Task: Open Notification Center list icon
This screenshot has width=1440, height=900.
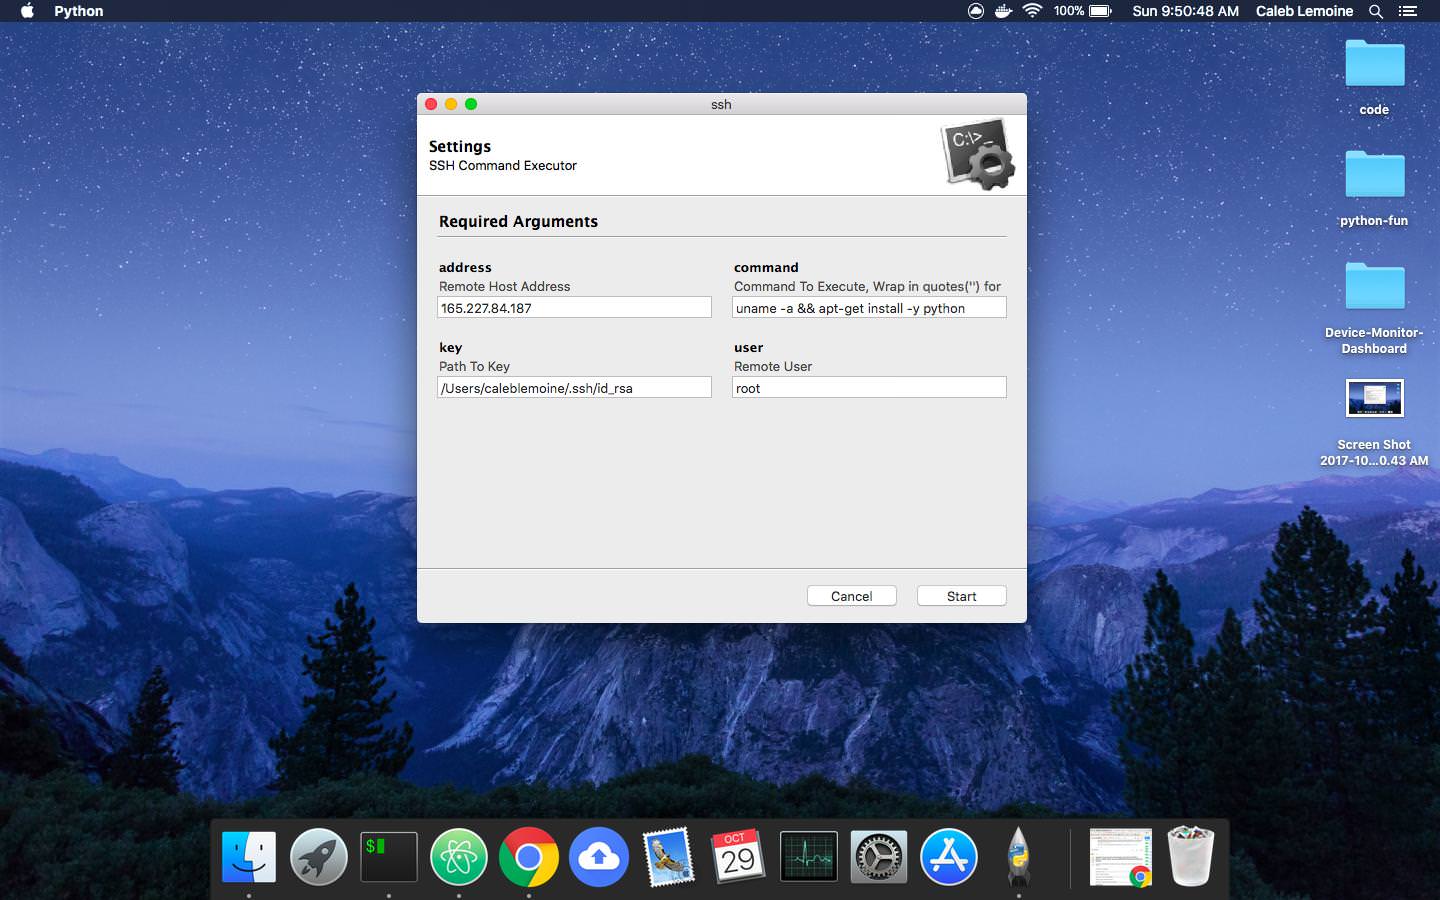Action: coord(1408,11)
